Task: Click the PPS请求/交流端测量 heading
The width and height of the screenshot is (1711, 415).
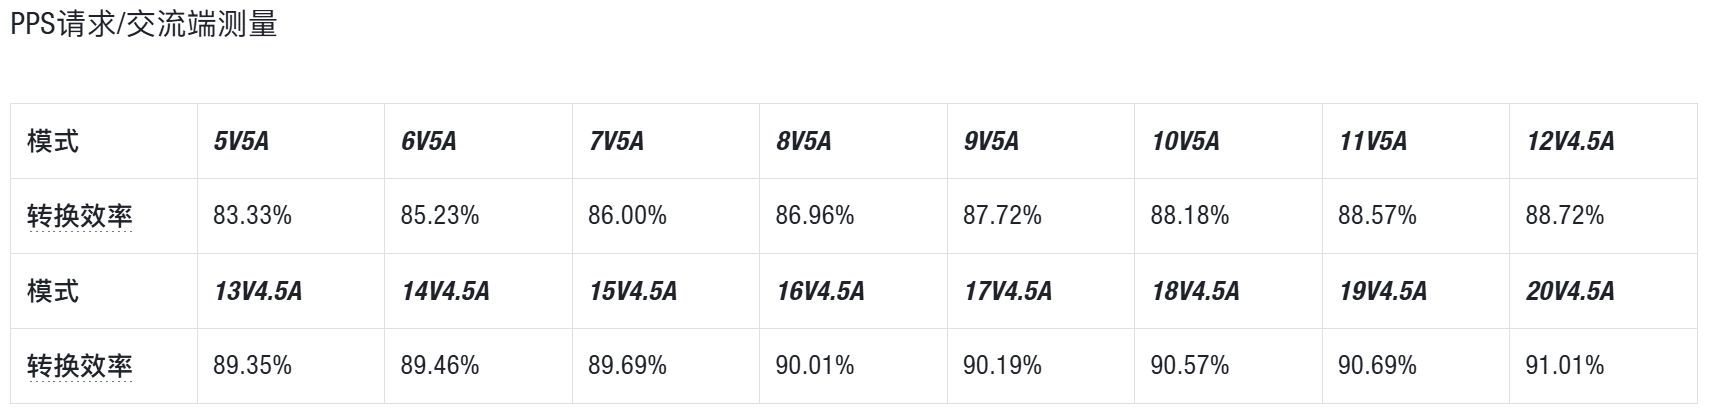Action: coord(144,23)
